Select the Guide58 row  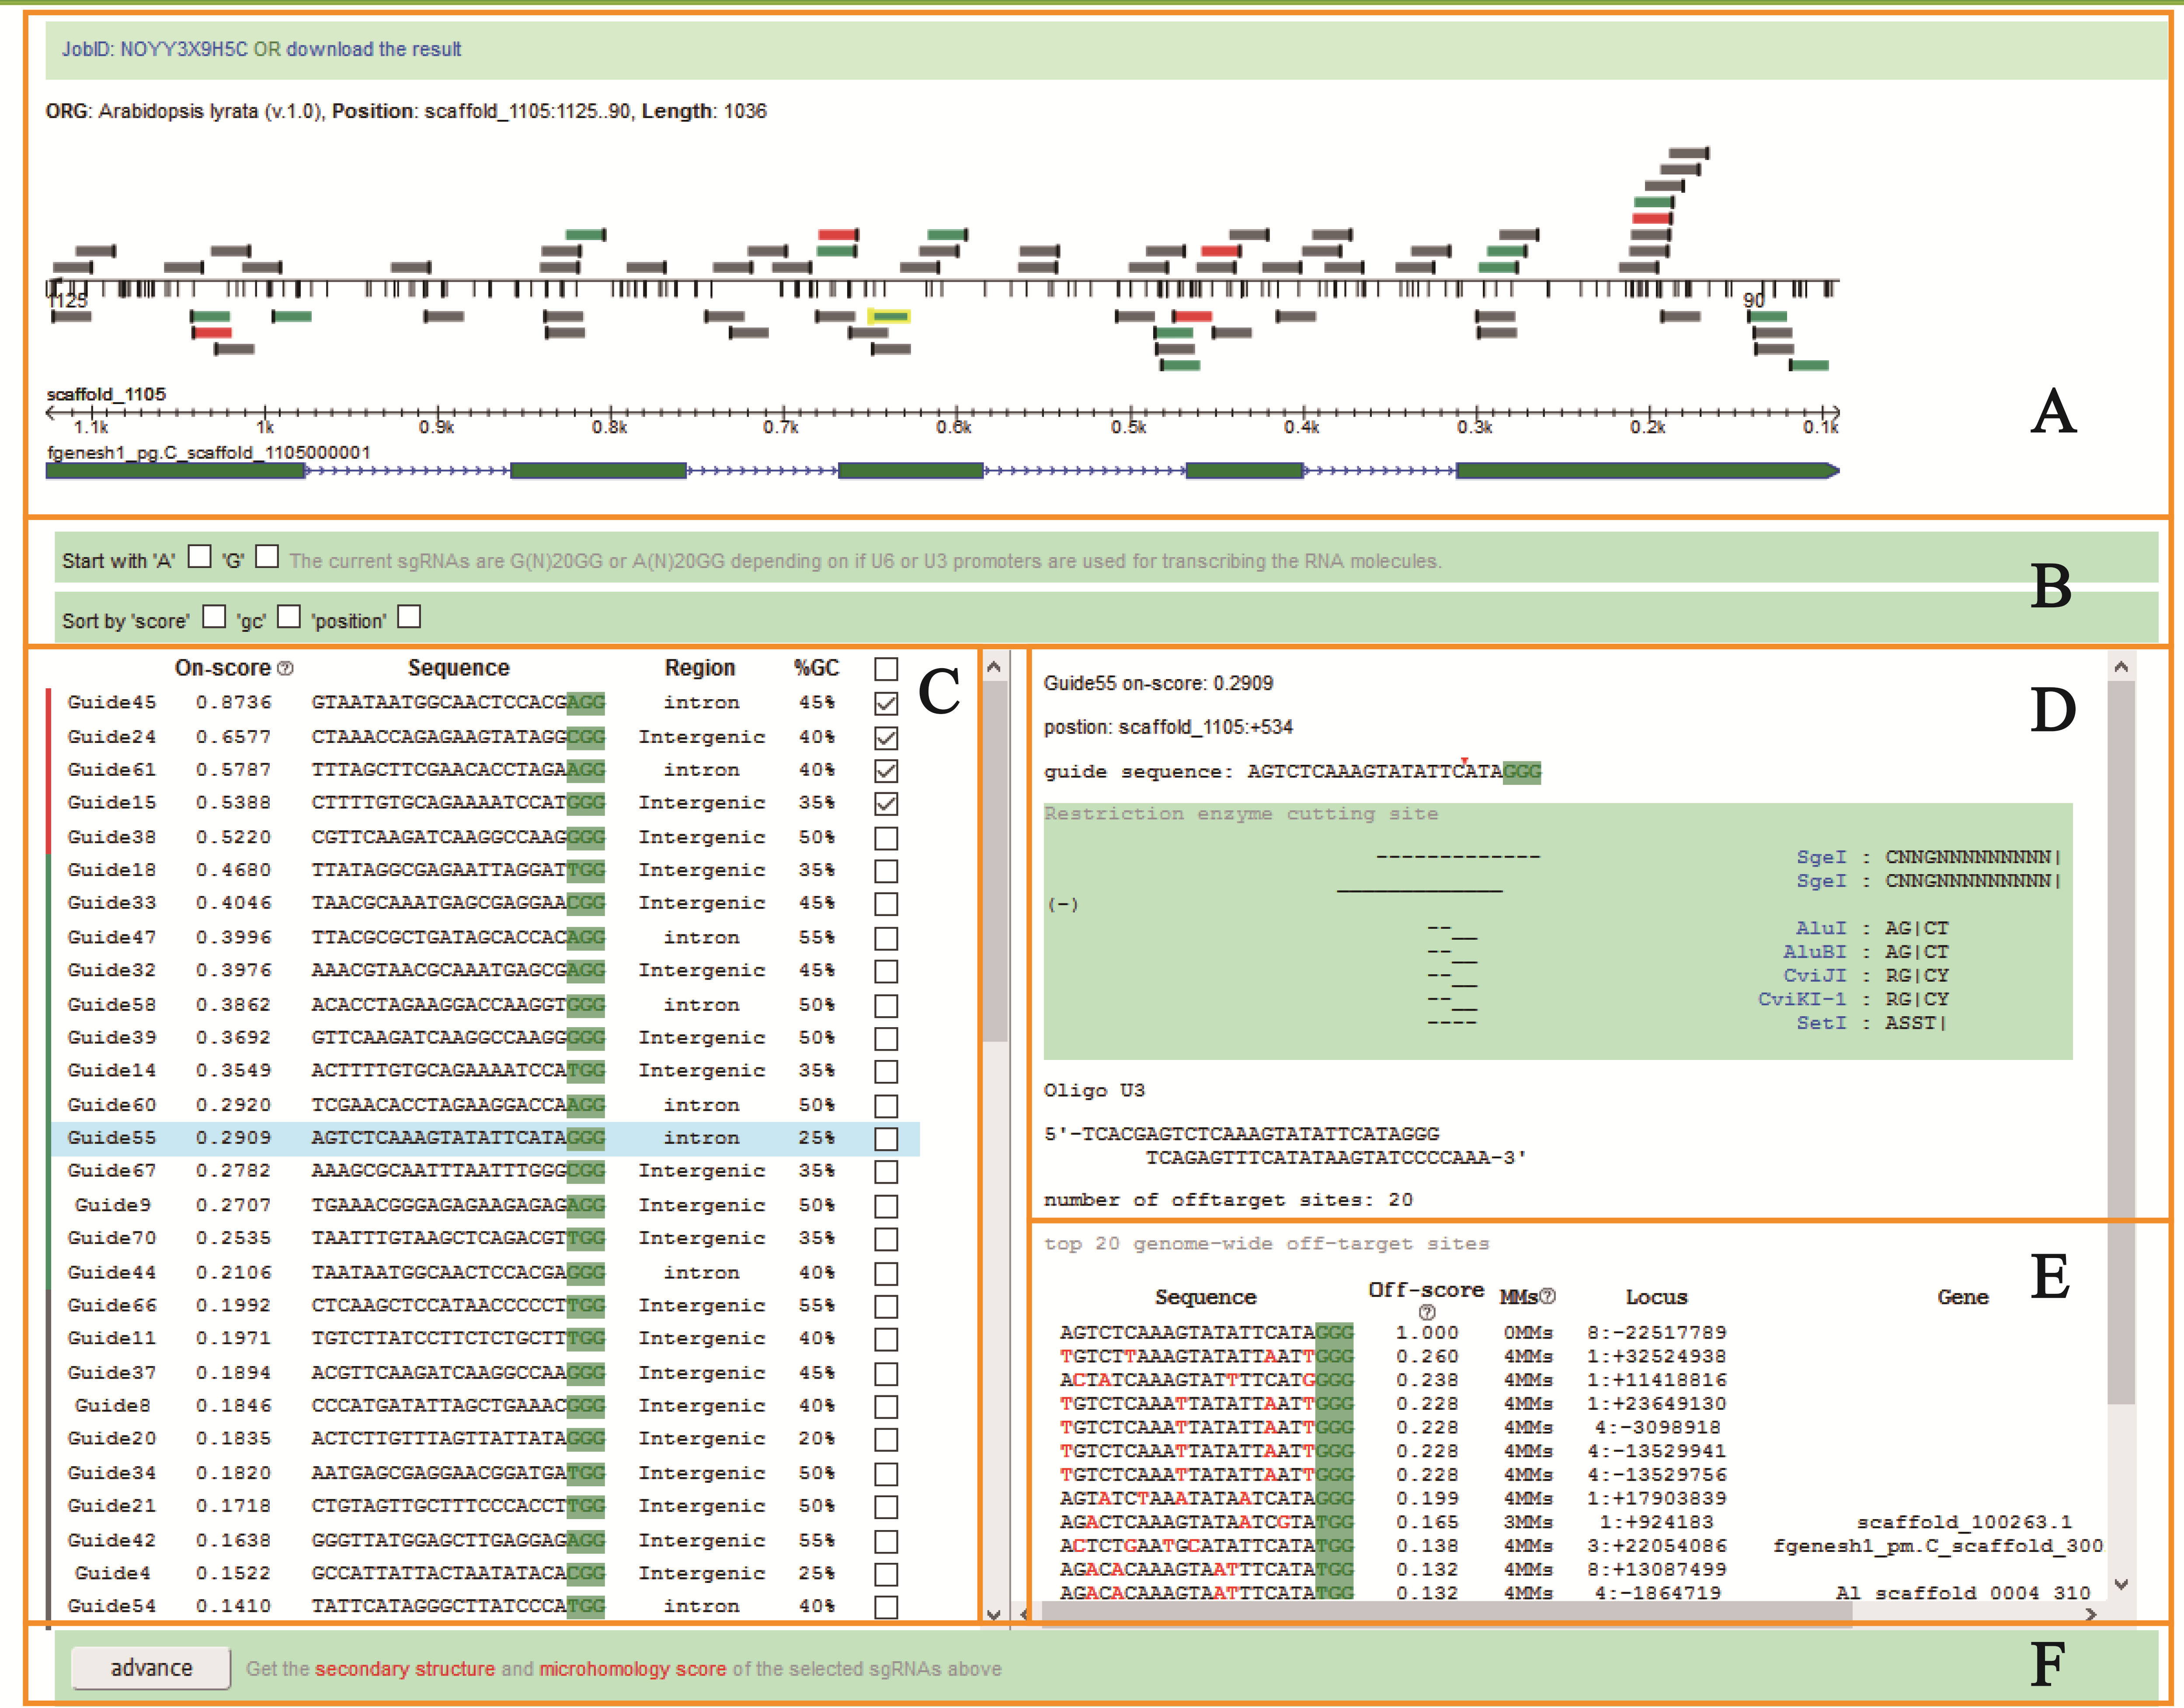pos(485,1004)
